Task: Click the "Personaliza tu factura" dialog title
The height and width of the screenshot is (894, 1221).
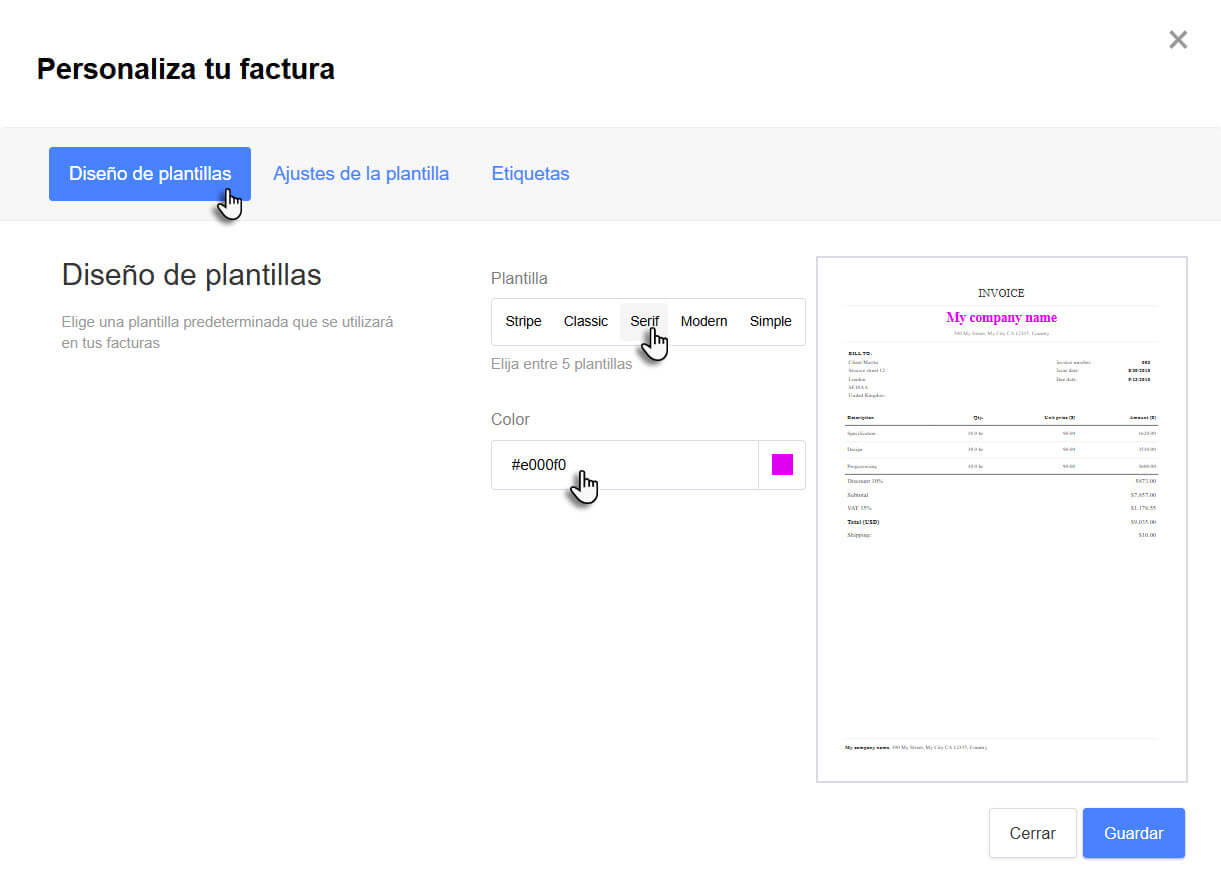Action: click(186, 69)
